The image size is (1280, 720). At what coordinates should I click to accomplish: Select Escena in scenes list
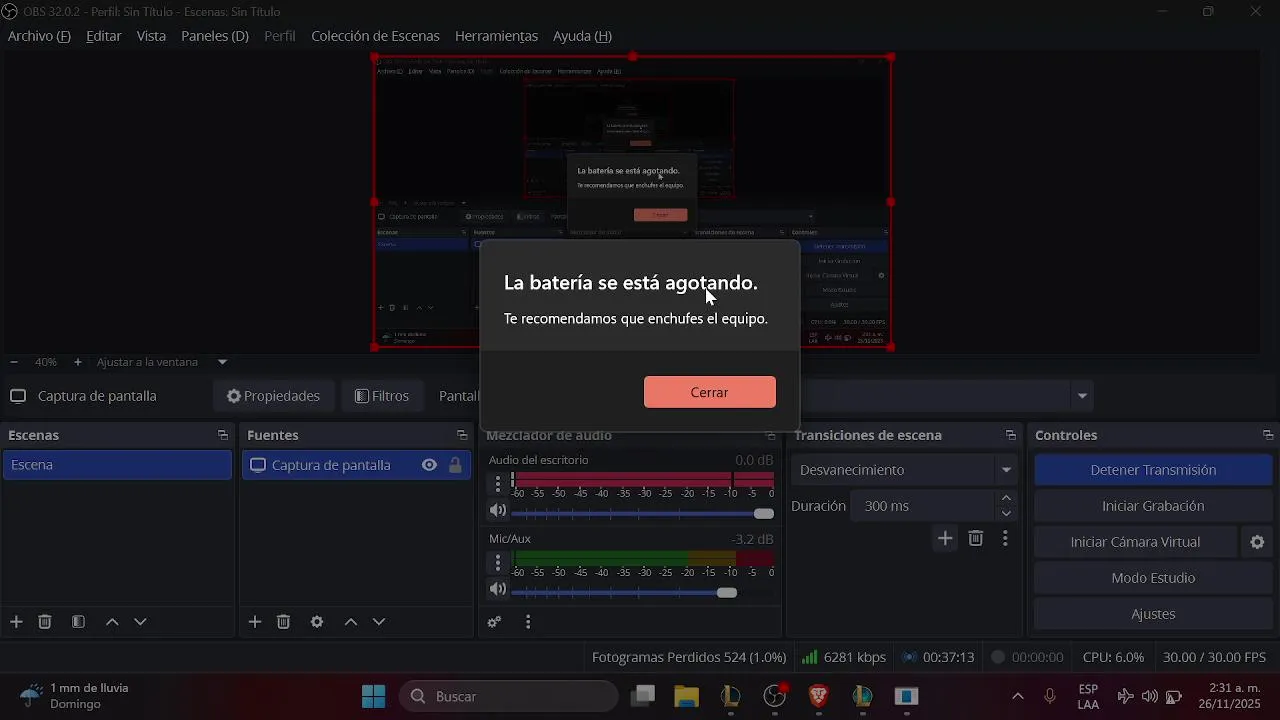point(117,465)
